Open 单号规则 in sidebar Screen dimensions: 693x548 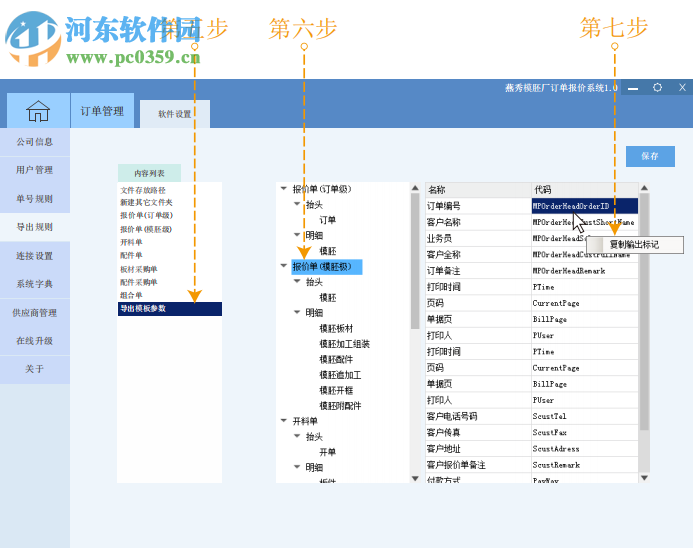pos(35,199)
